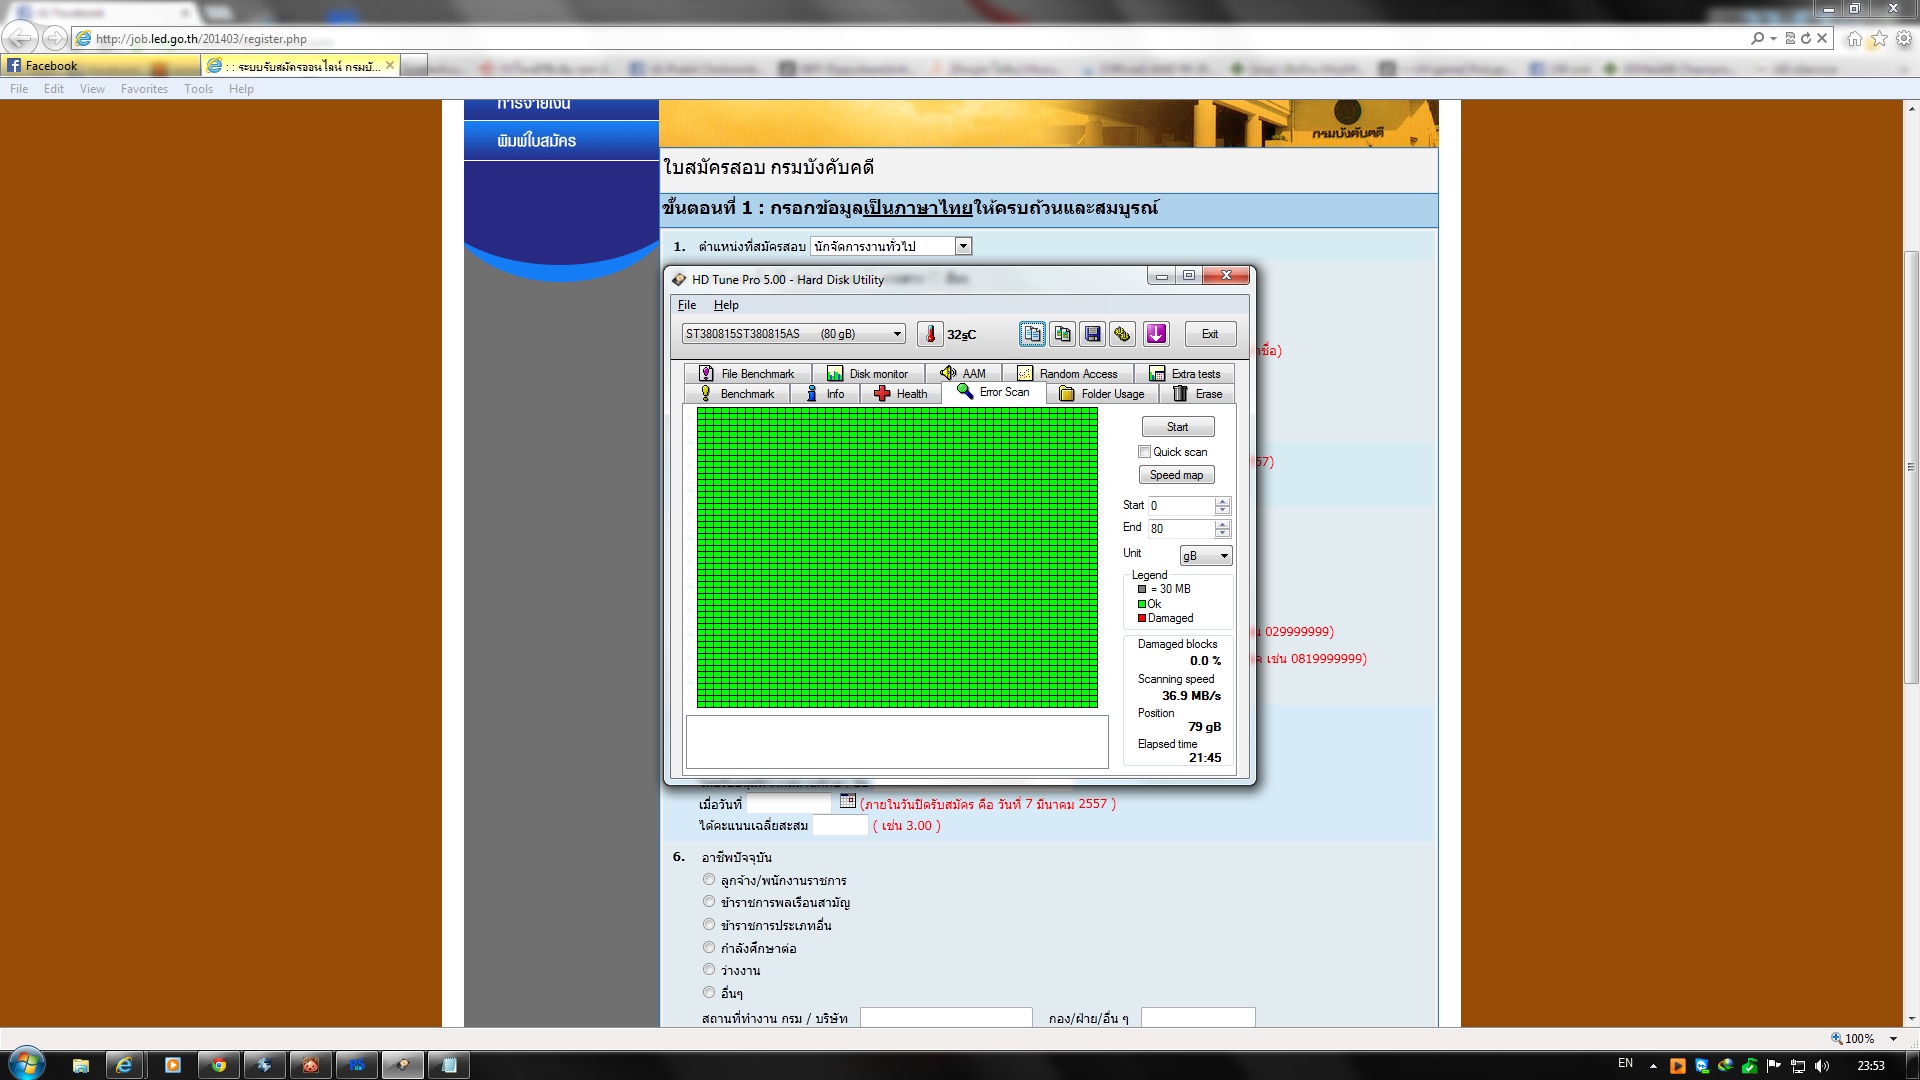Click the Speed map button
This screenshot has height=1080, width=1920.
tap(1176, 475)
